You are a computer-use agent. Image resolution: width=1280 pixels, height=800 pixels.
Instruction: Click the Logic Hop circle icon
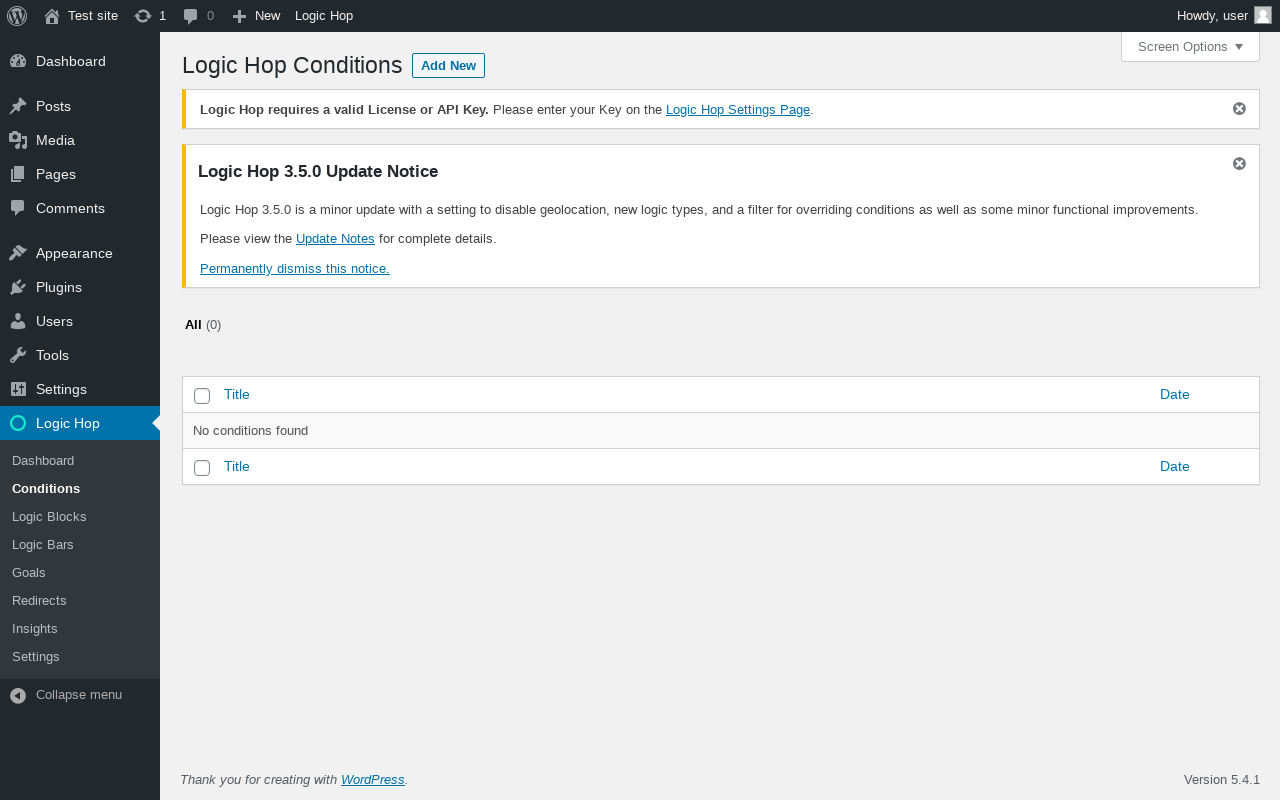(x=18, y=423)
